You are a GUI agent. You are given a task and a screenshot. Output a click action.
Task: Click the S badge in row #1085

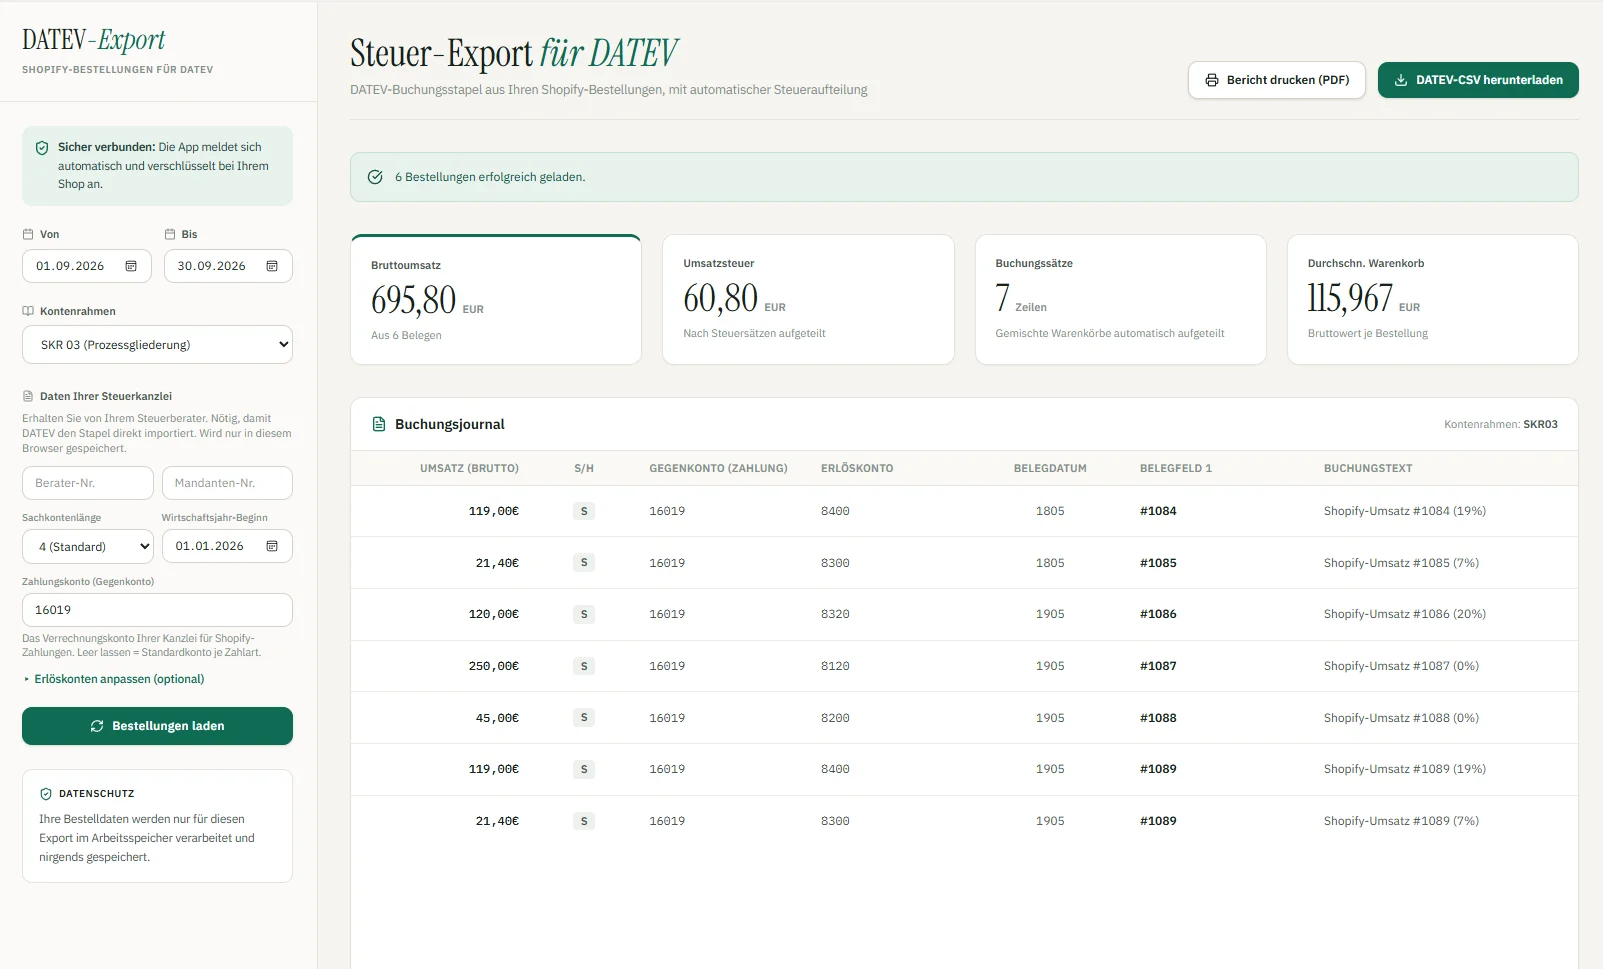point(584,563)
